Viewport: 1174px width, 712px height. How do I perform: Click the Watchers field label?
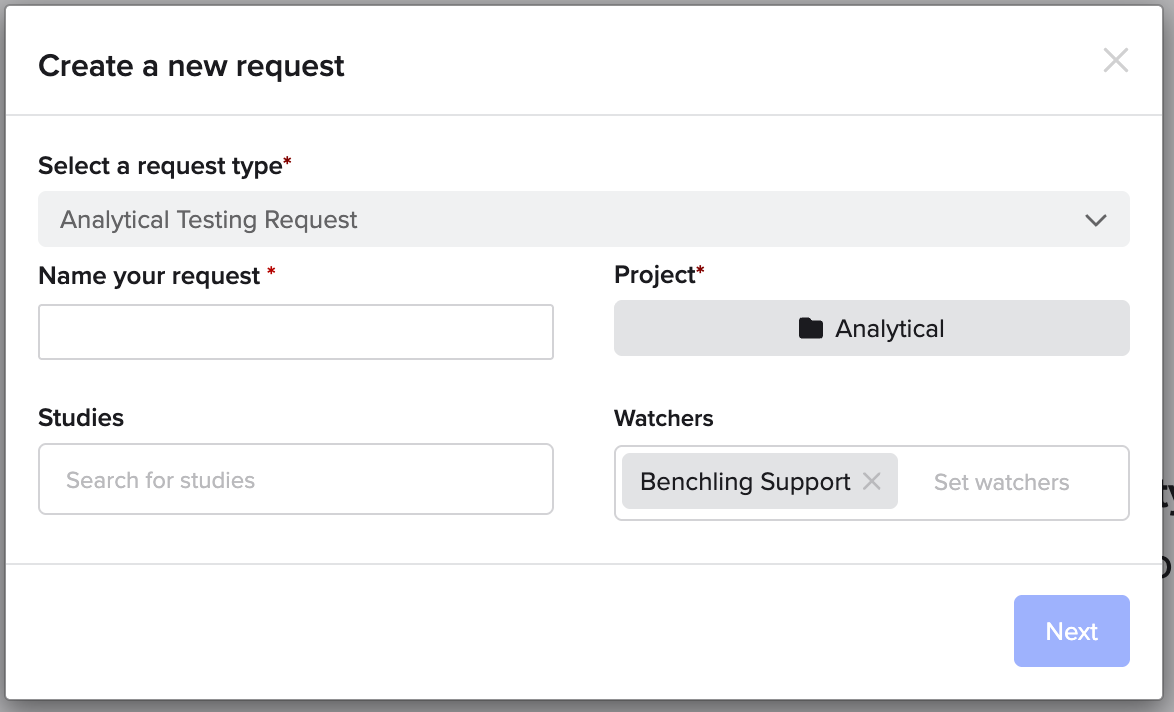point(663,418)
